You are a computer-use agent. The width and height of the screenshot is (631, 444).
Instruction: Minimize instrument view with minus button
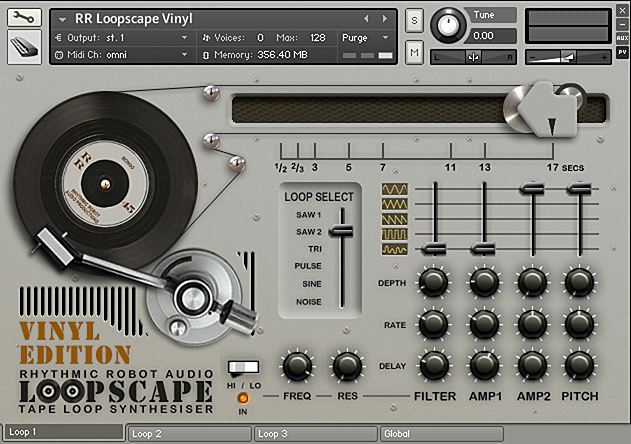pyautogui.click(x=622, y=25)
